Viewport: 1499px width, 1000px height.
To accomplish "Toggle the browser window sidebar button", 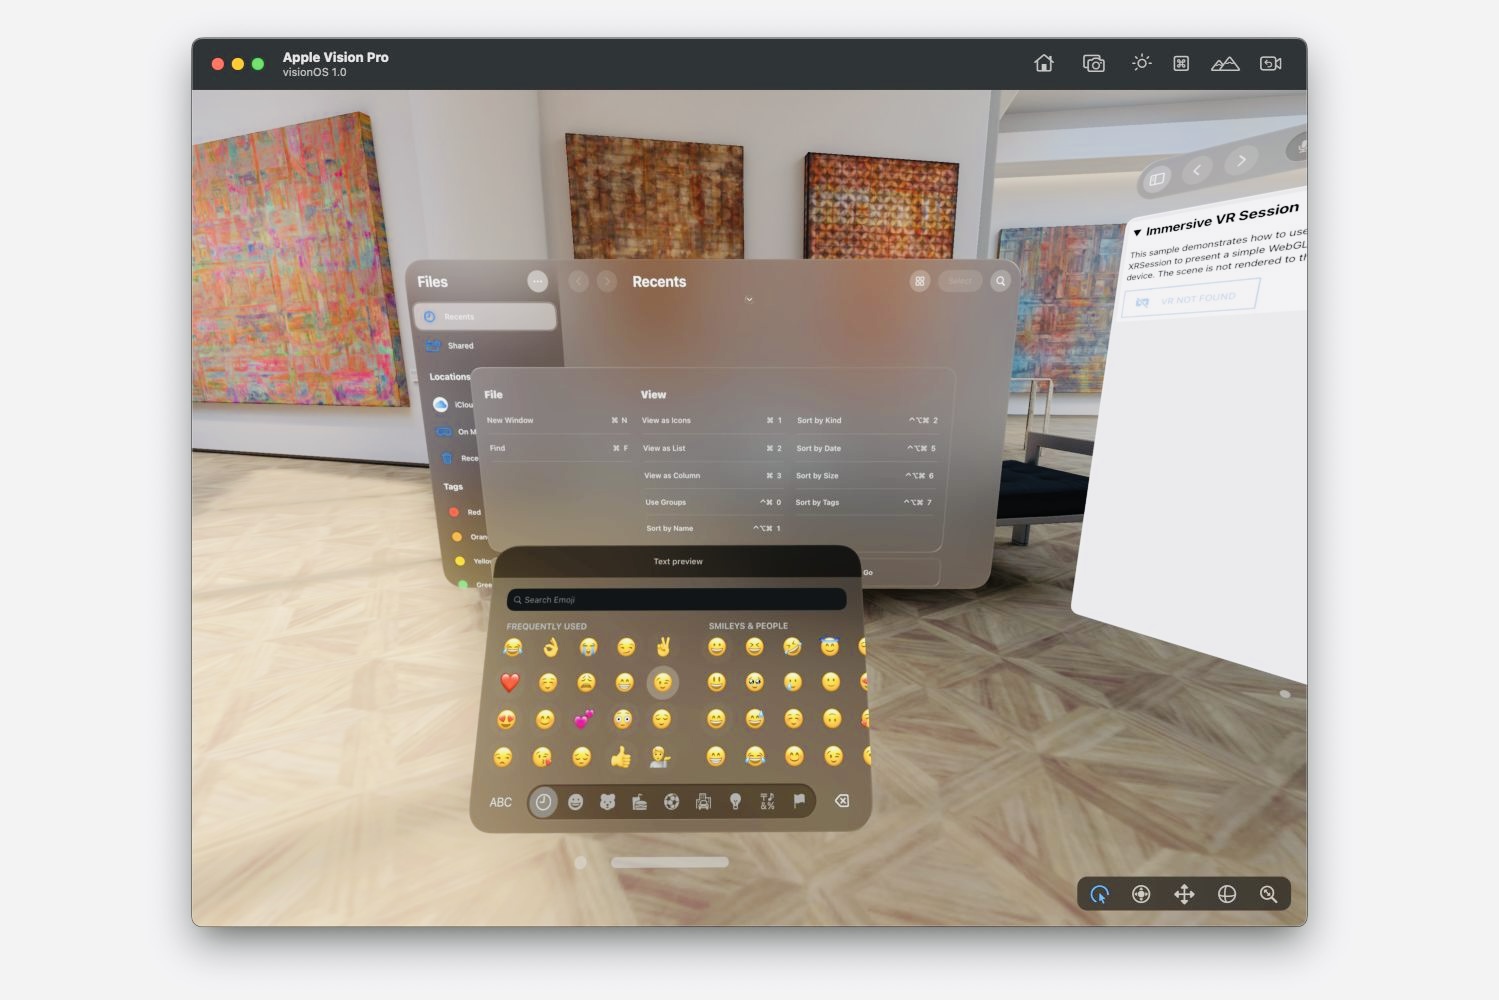I will point(1157,179).
